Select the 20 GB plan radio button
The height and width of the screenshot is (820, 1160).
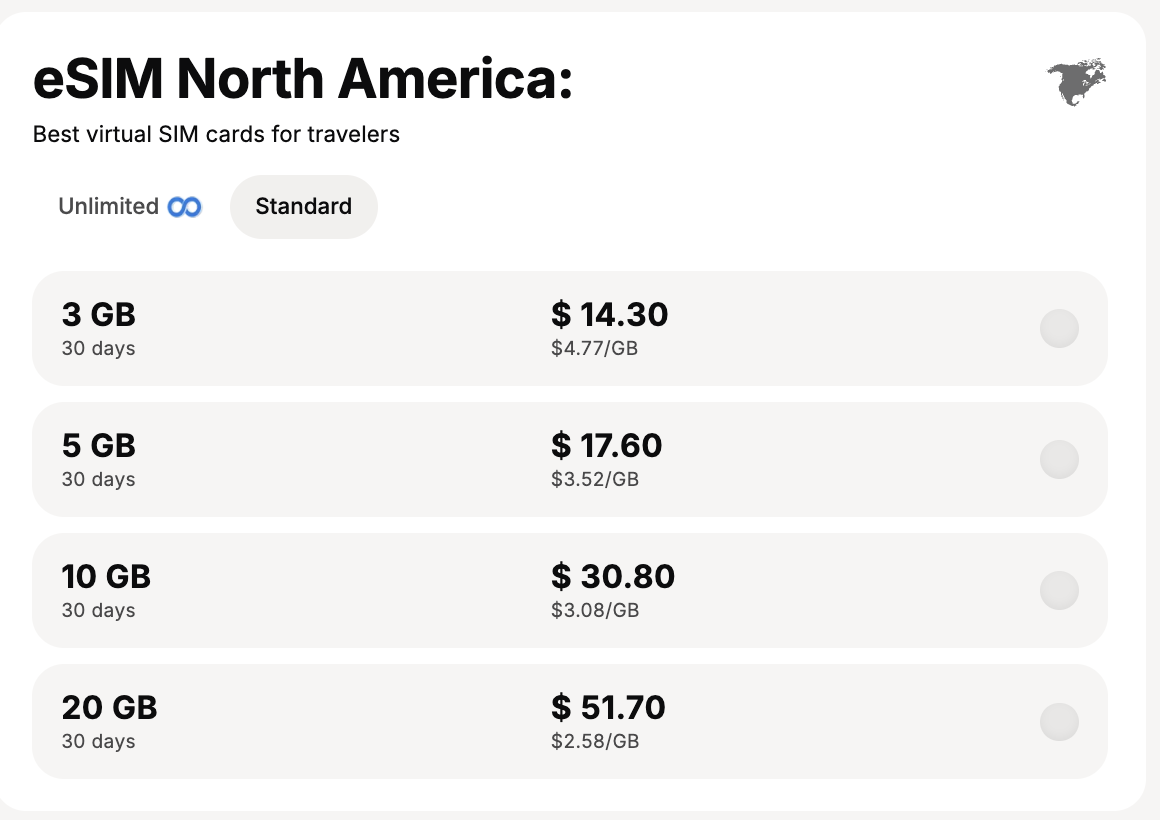(x=1059, y=721)
